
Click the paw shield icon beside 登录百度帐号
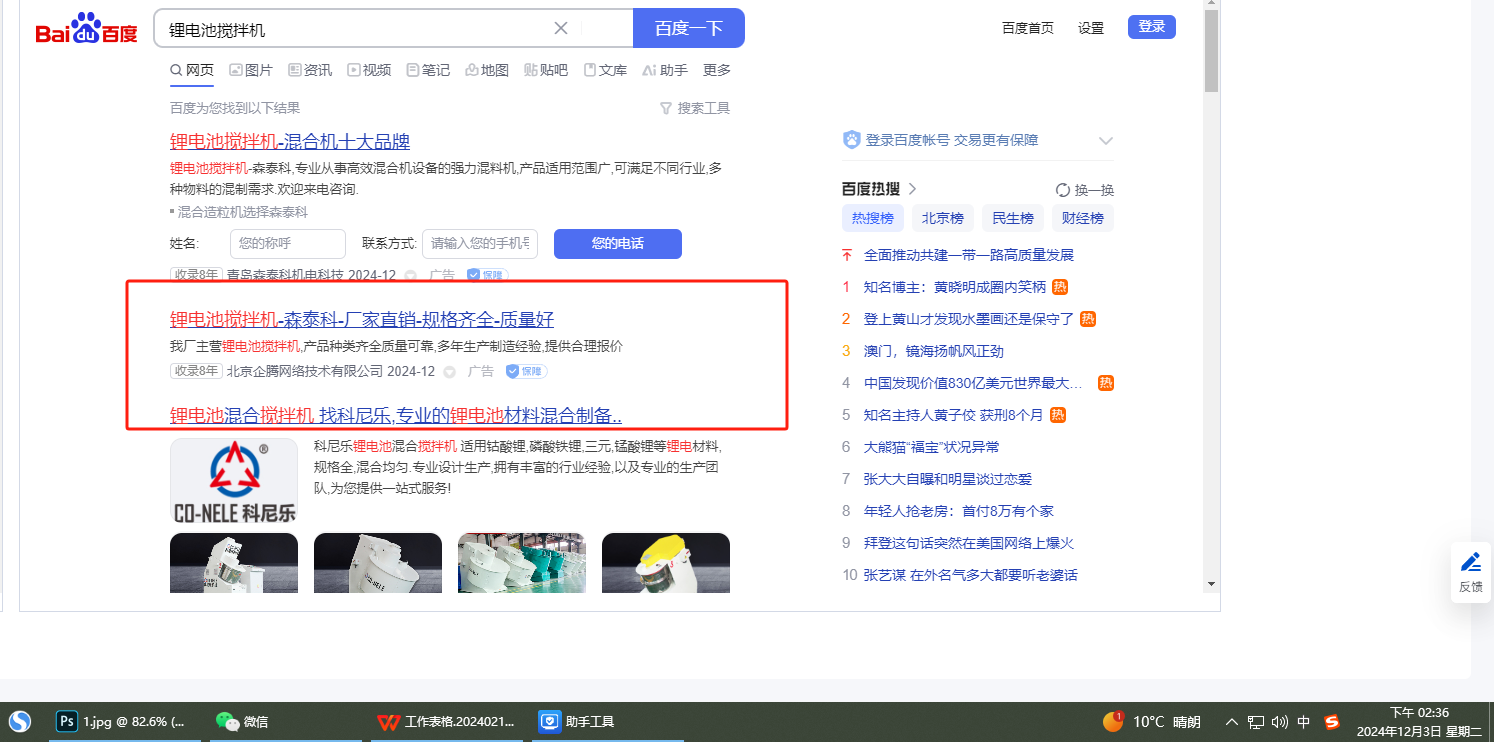coord(851,140)
